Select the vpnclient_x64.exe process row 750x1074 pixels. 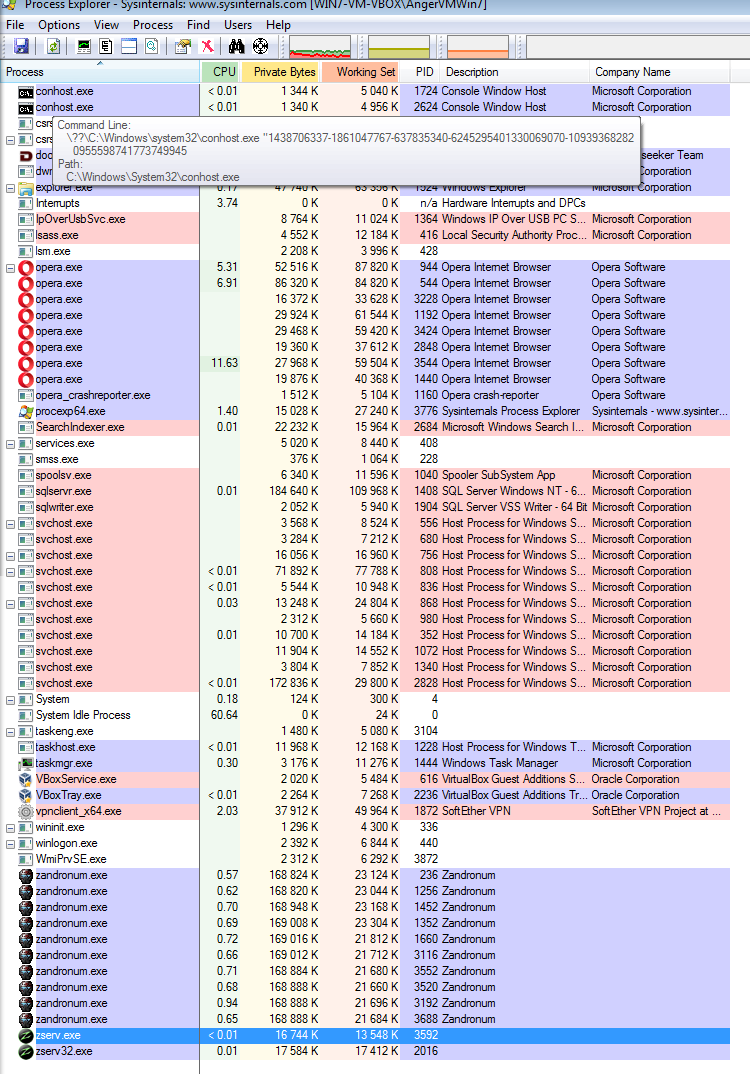78,811
